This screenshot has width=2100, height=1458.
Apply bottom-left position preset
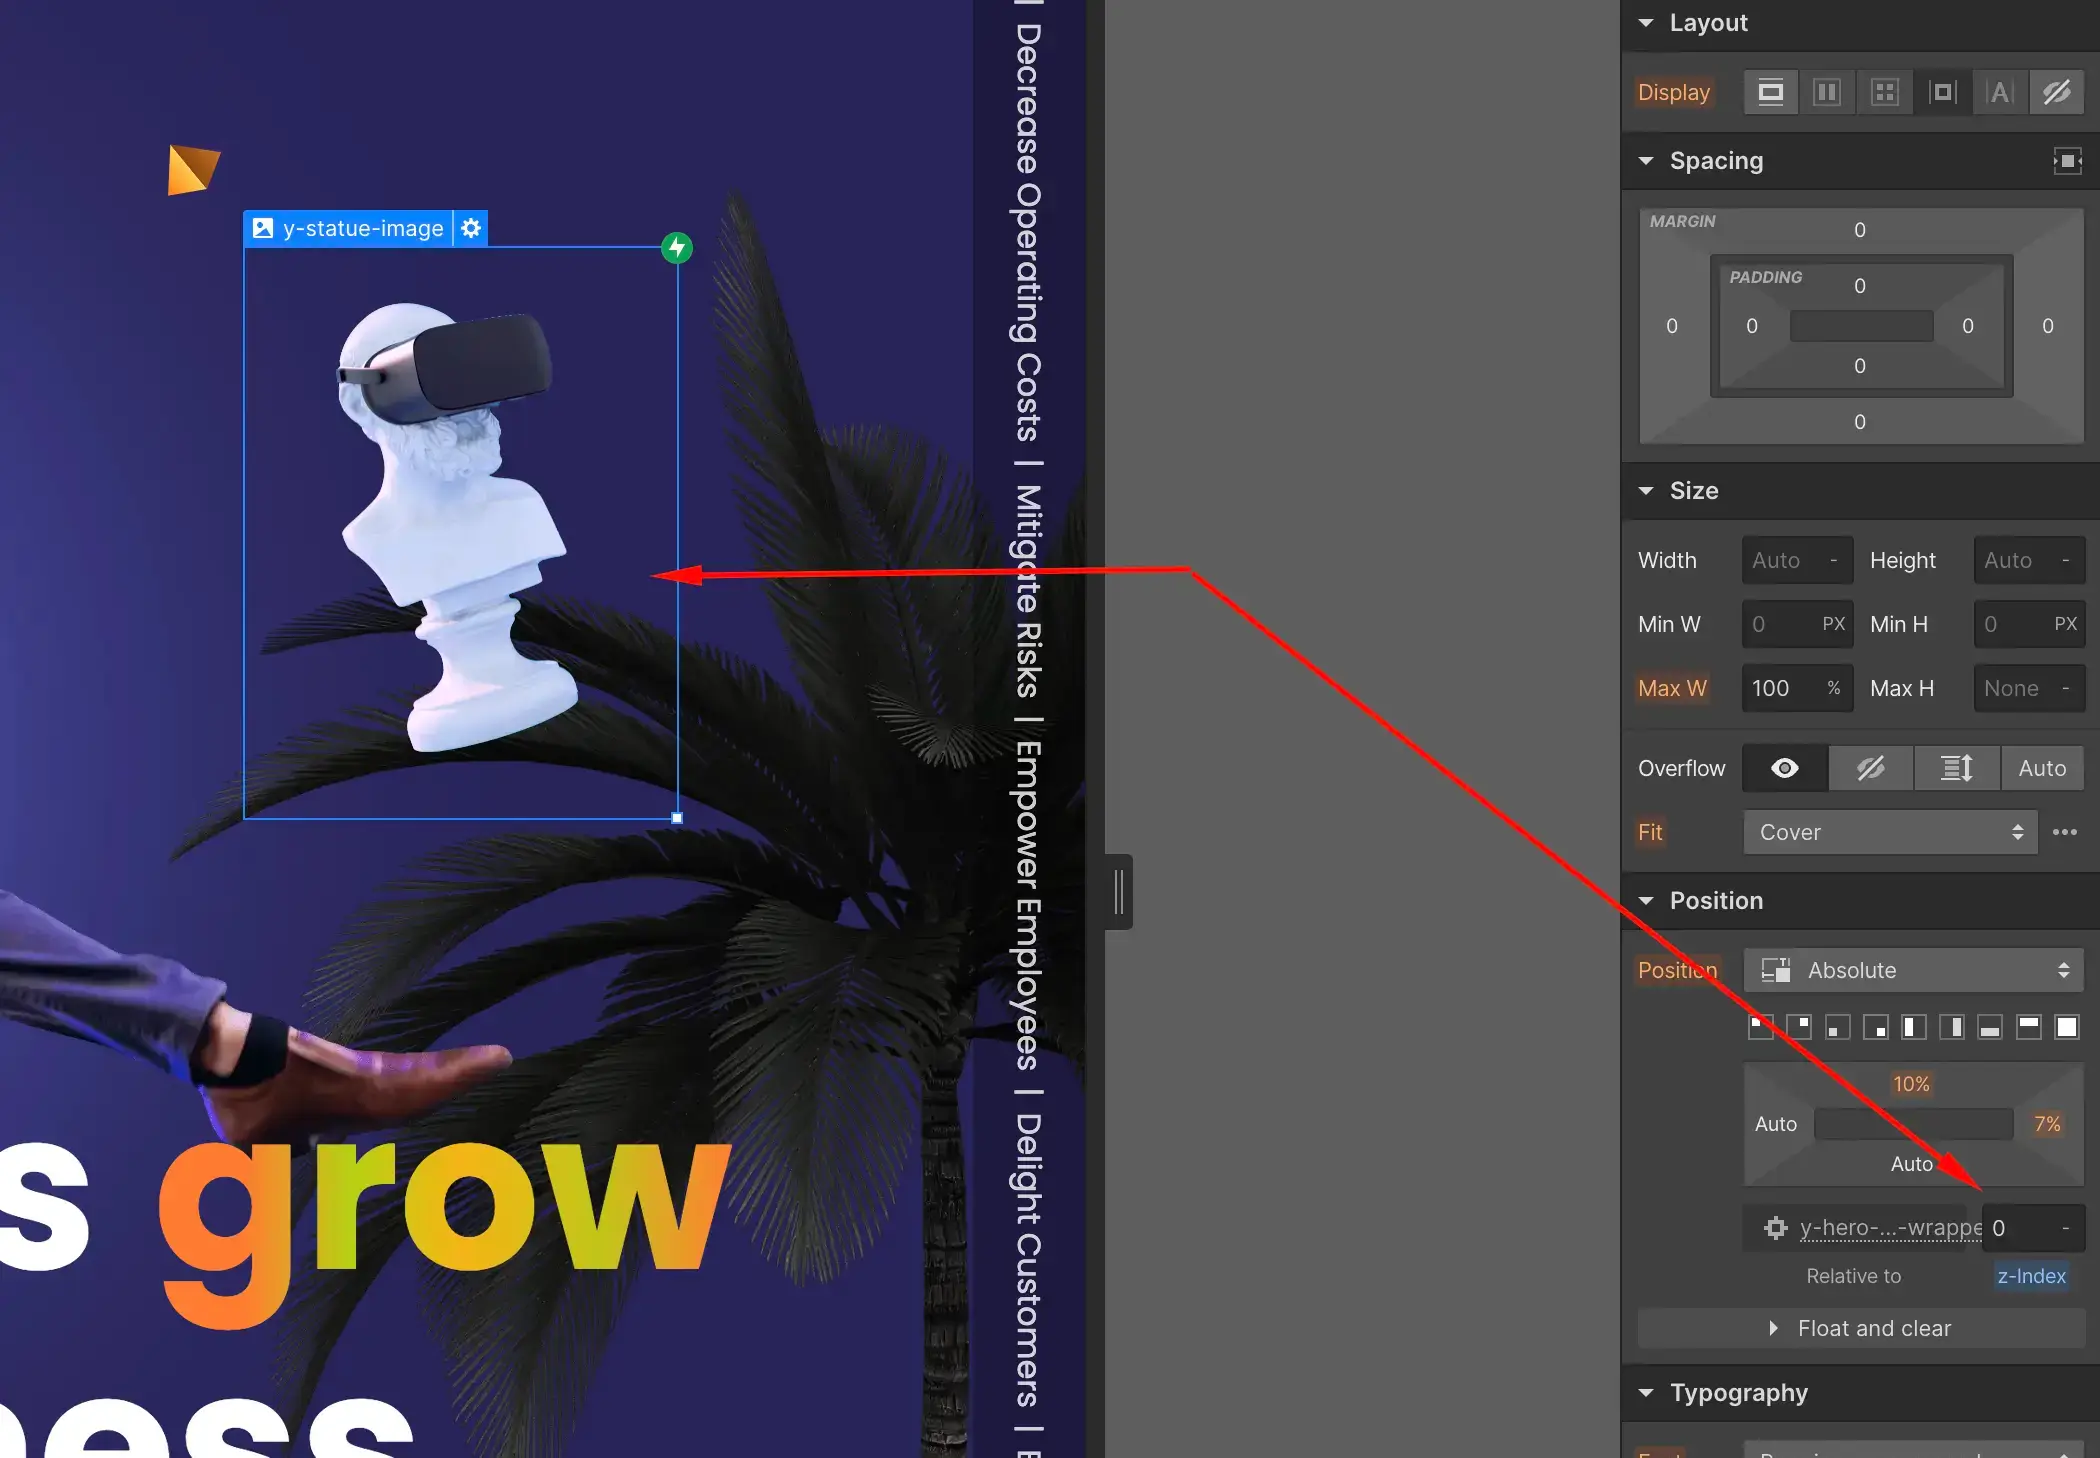coord(1837,1027)
